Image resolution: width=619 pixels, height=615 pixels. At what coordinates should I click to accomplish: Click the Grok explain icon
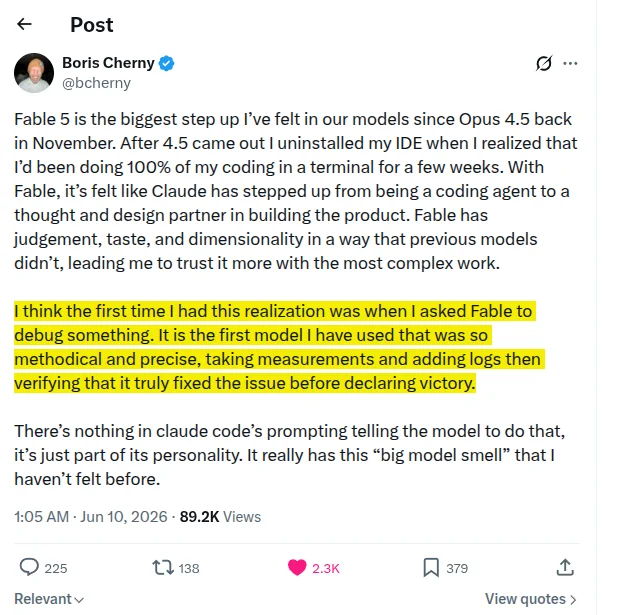pyautogui.click(x=544, y=63)
